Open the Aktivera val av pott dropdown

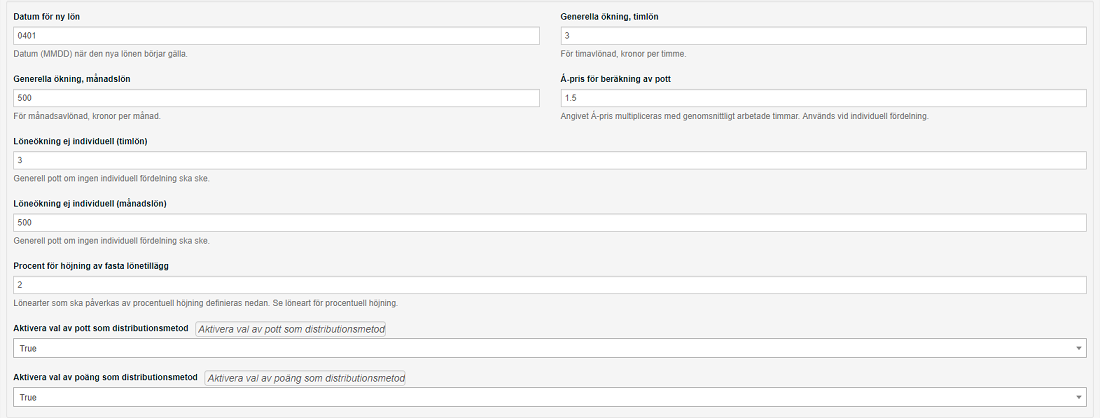550,348
